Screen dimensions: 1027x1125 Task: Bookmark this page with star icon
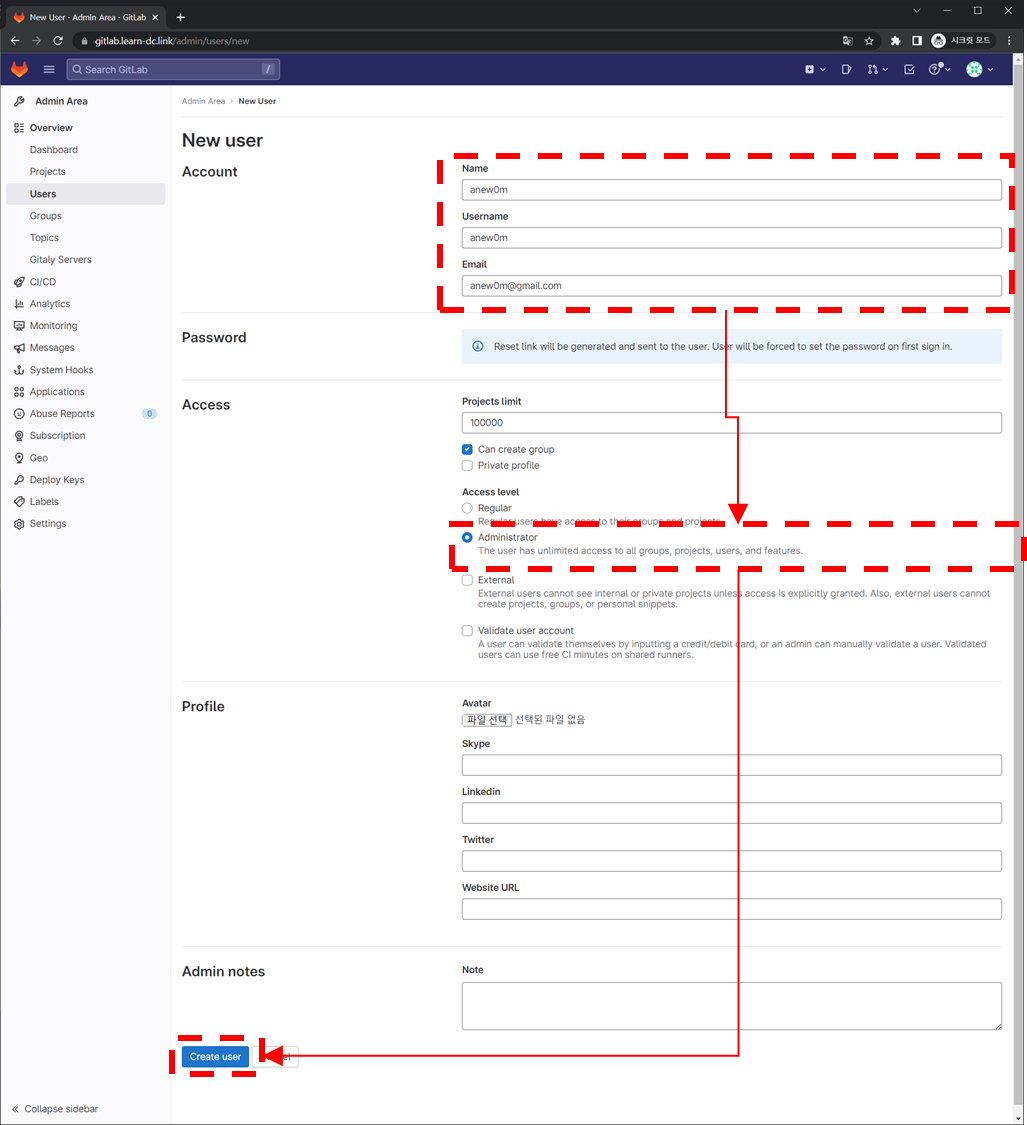pos(869,41)
